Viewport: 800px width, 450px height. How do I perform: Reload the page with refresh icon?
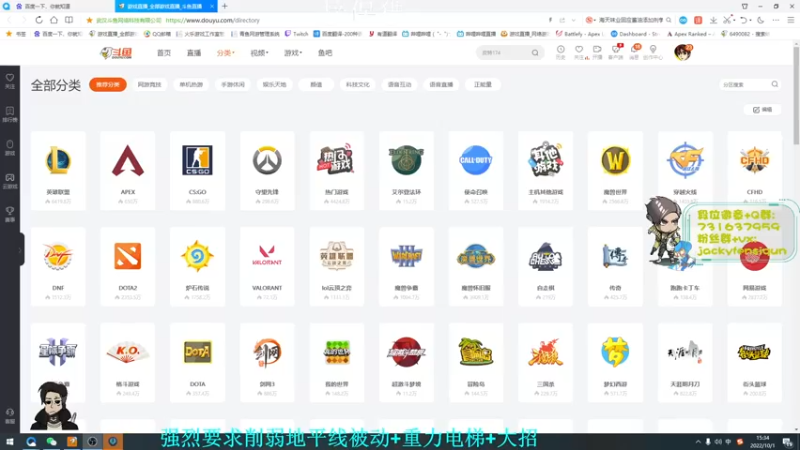point(39,20)
